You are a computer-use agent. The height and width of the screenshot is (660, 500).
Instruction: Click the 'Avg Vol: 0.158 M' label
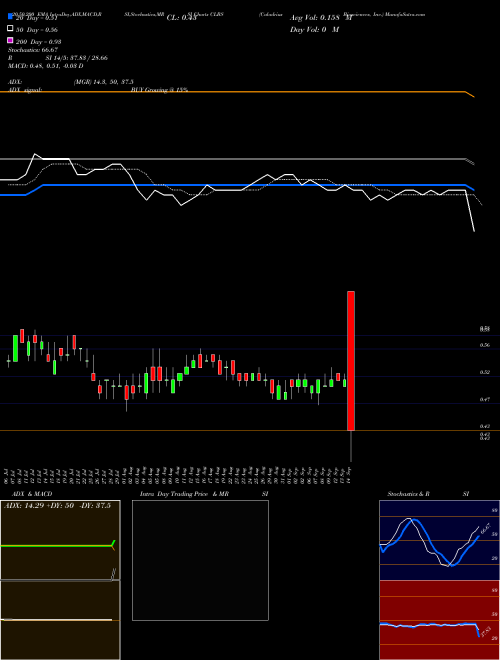(x=321, y=18)
